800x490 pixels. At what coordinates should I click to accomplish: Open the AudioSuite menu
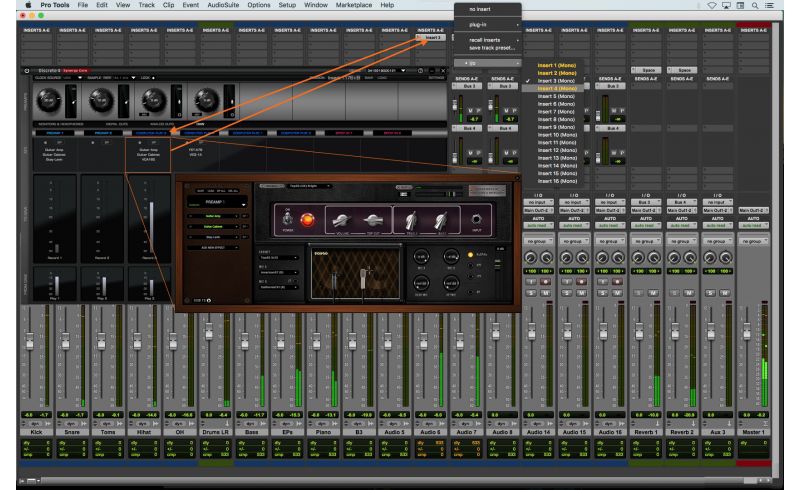[x=223, y=5]
